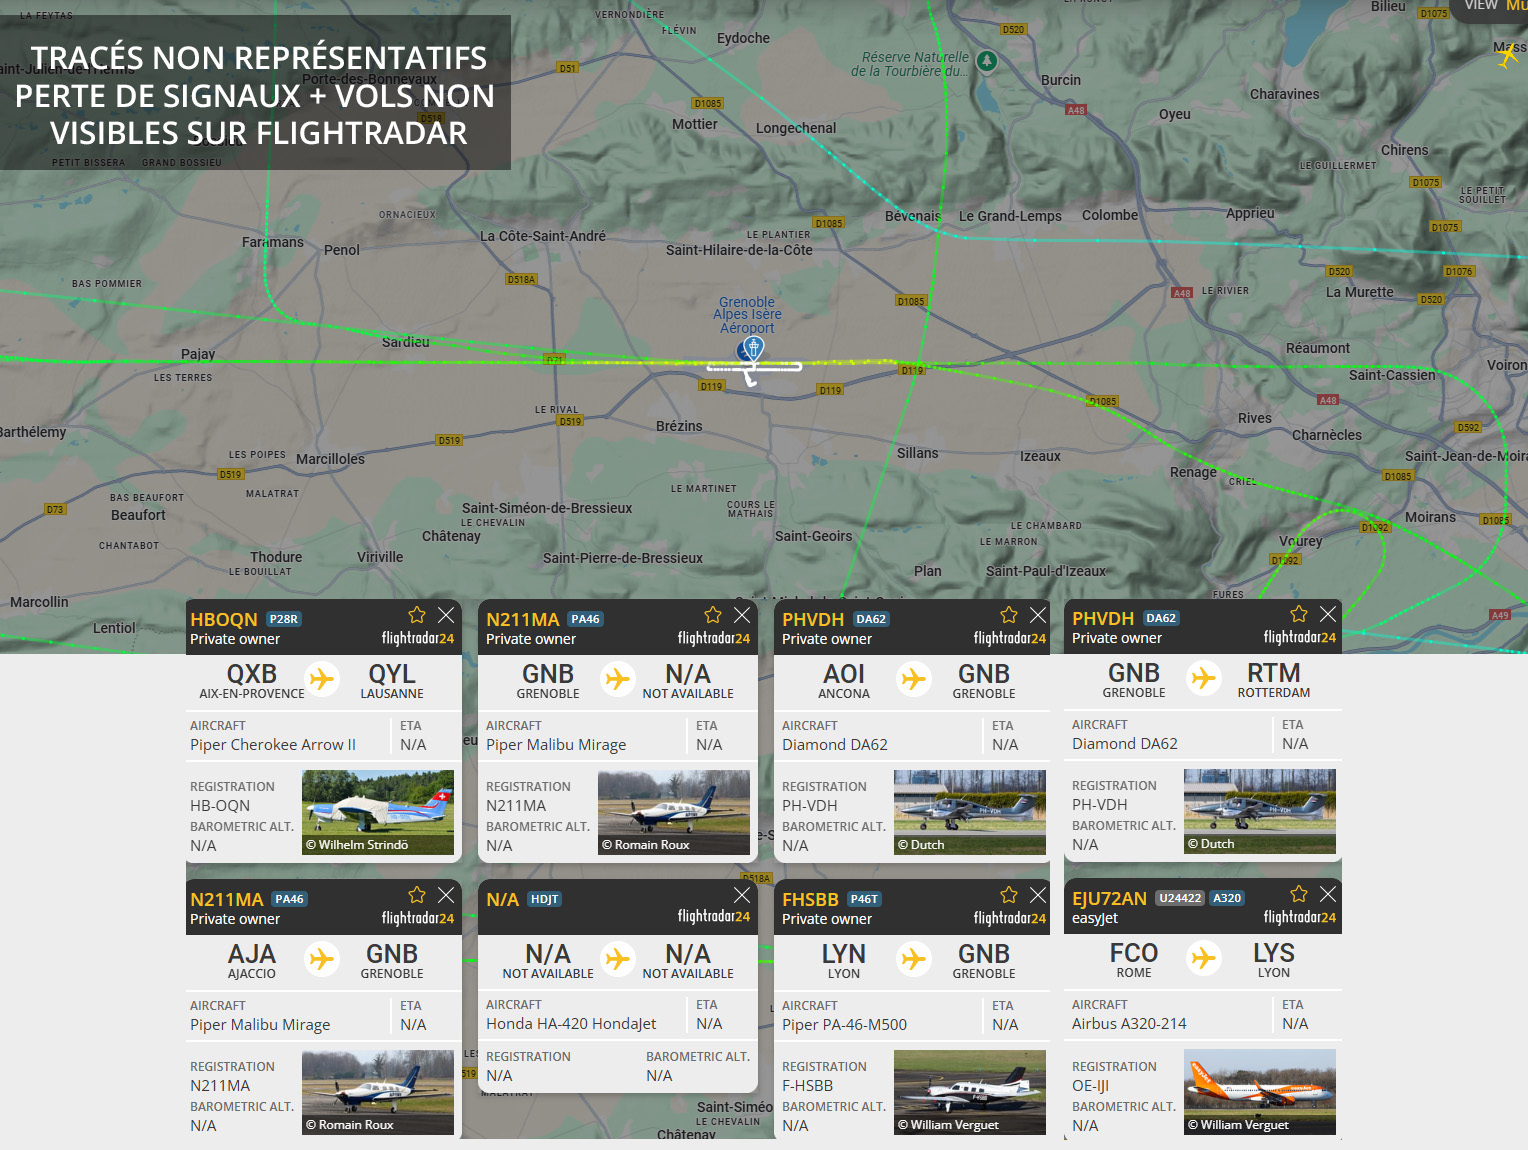
Task: Click the Réserve Naturelle de la Tourbière marker
Action: coord(987,62)
